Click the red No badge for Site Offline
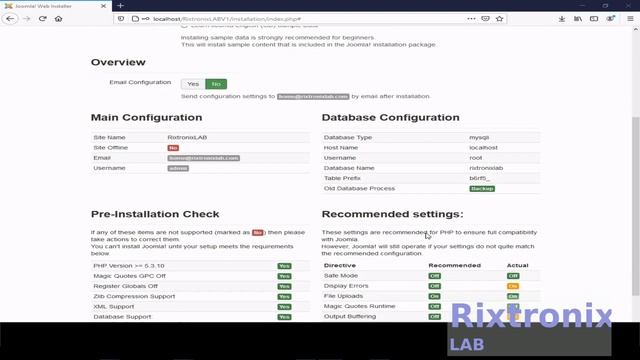The width and height of the screenshot is (640, 360). tap(173, 148)
